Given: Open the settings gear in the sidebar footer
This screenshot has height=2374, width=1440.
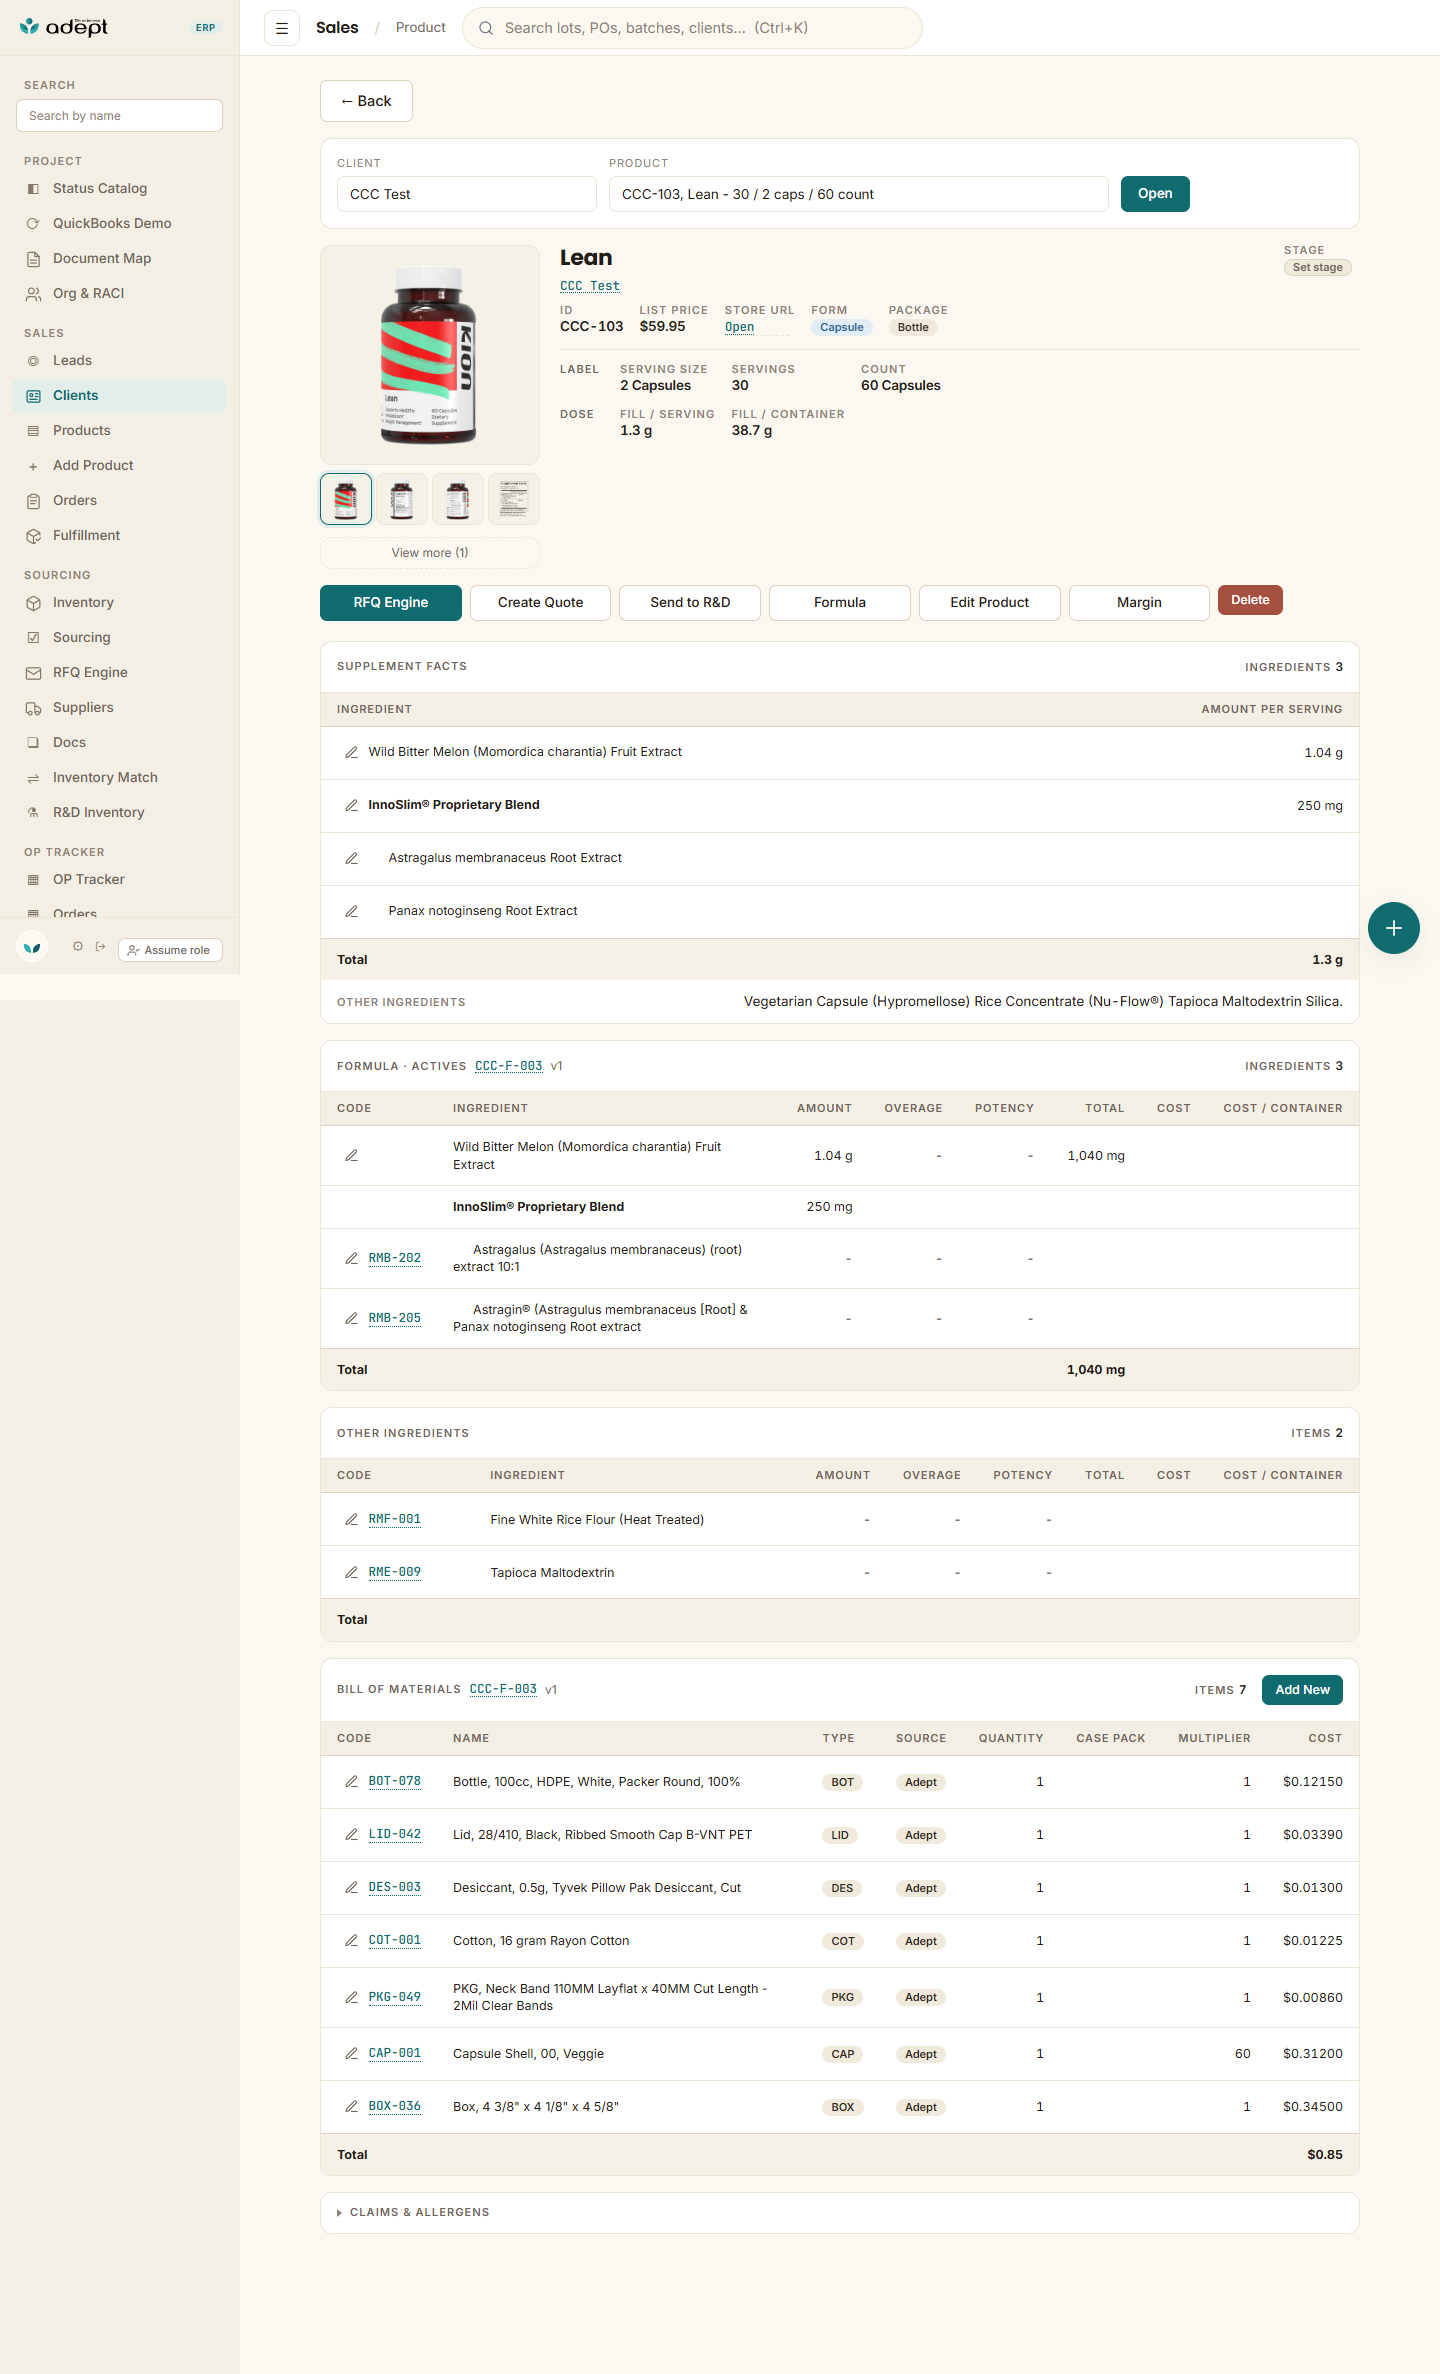Looking at the screenshot, I should (78, 946).
